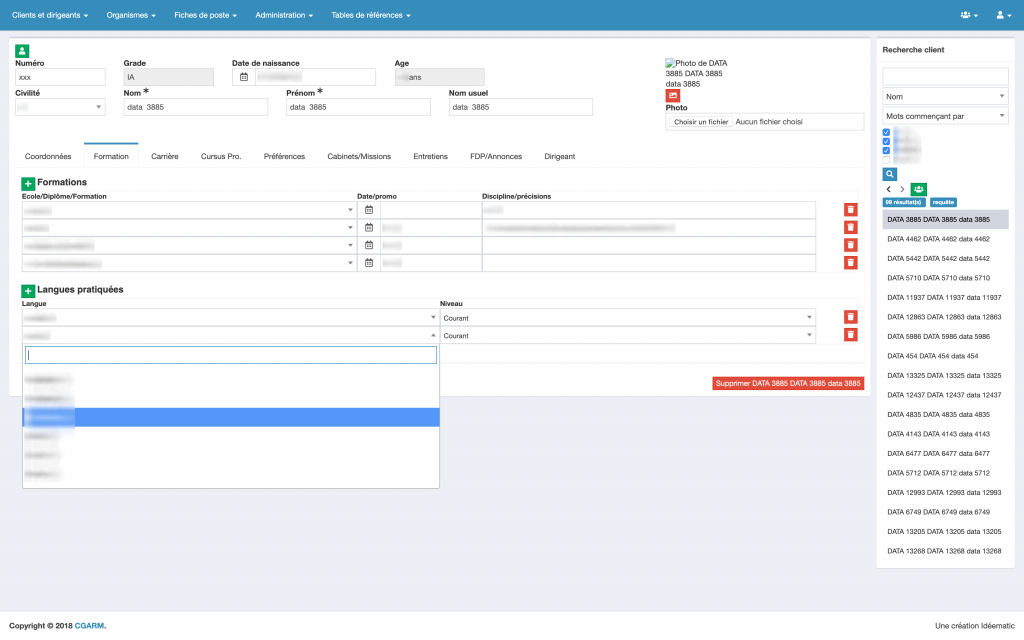
Task: Open the CGARM footer link
Action: (89, 626)
